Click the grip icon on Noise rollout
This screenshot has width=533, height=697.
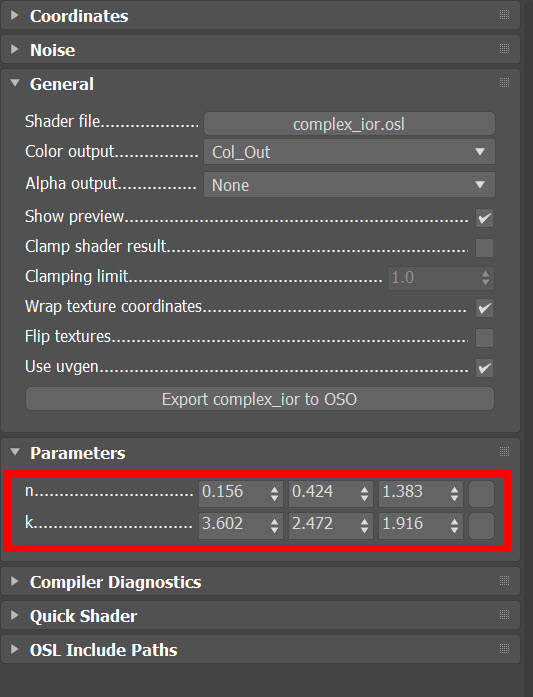pyautogui.click(x=504, y=48)
